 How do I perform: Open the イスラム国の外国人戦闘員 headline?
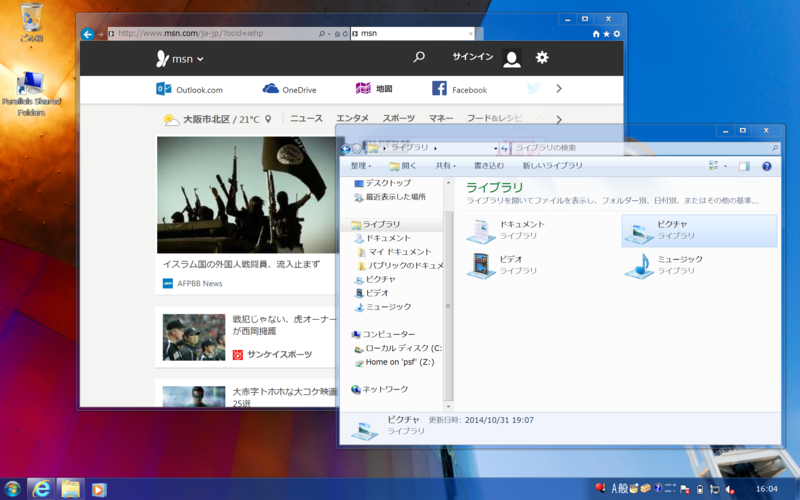coord(241,264)
